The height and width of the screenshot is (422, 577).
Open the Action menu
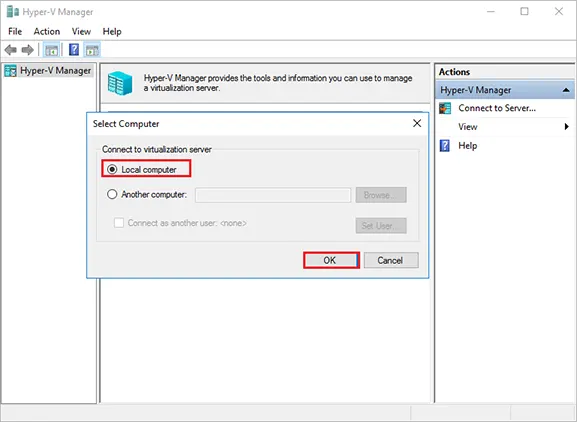click(x=47, y=32)
